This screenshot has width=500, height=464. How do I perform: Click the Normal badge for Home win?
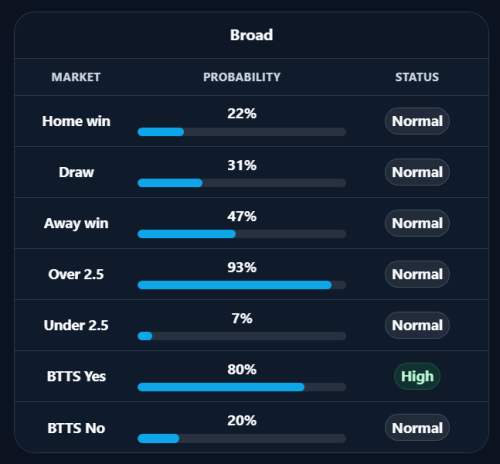click(x=417, y=121)
